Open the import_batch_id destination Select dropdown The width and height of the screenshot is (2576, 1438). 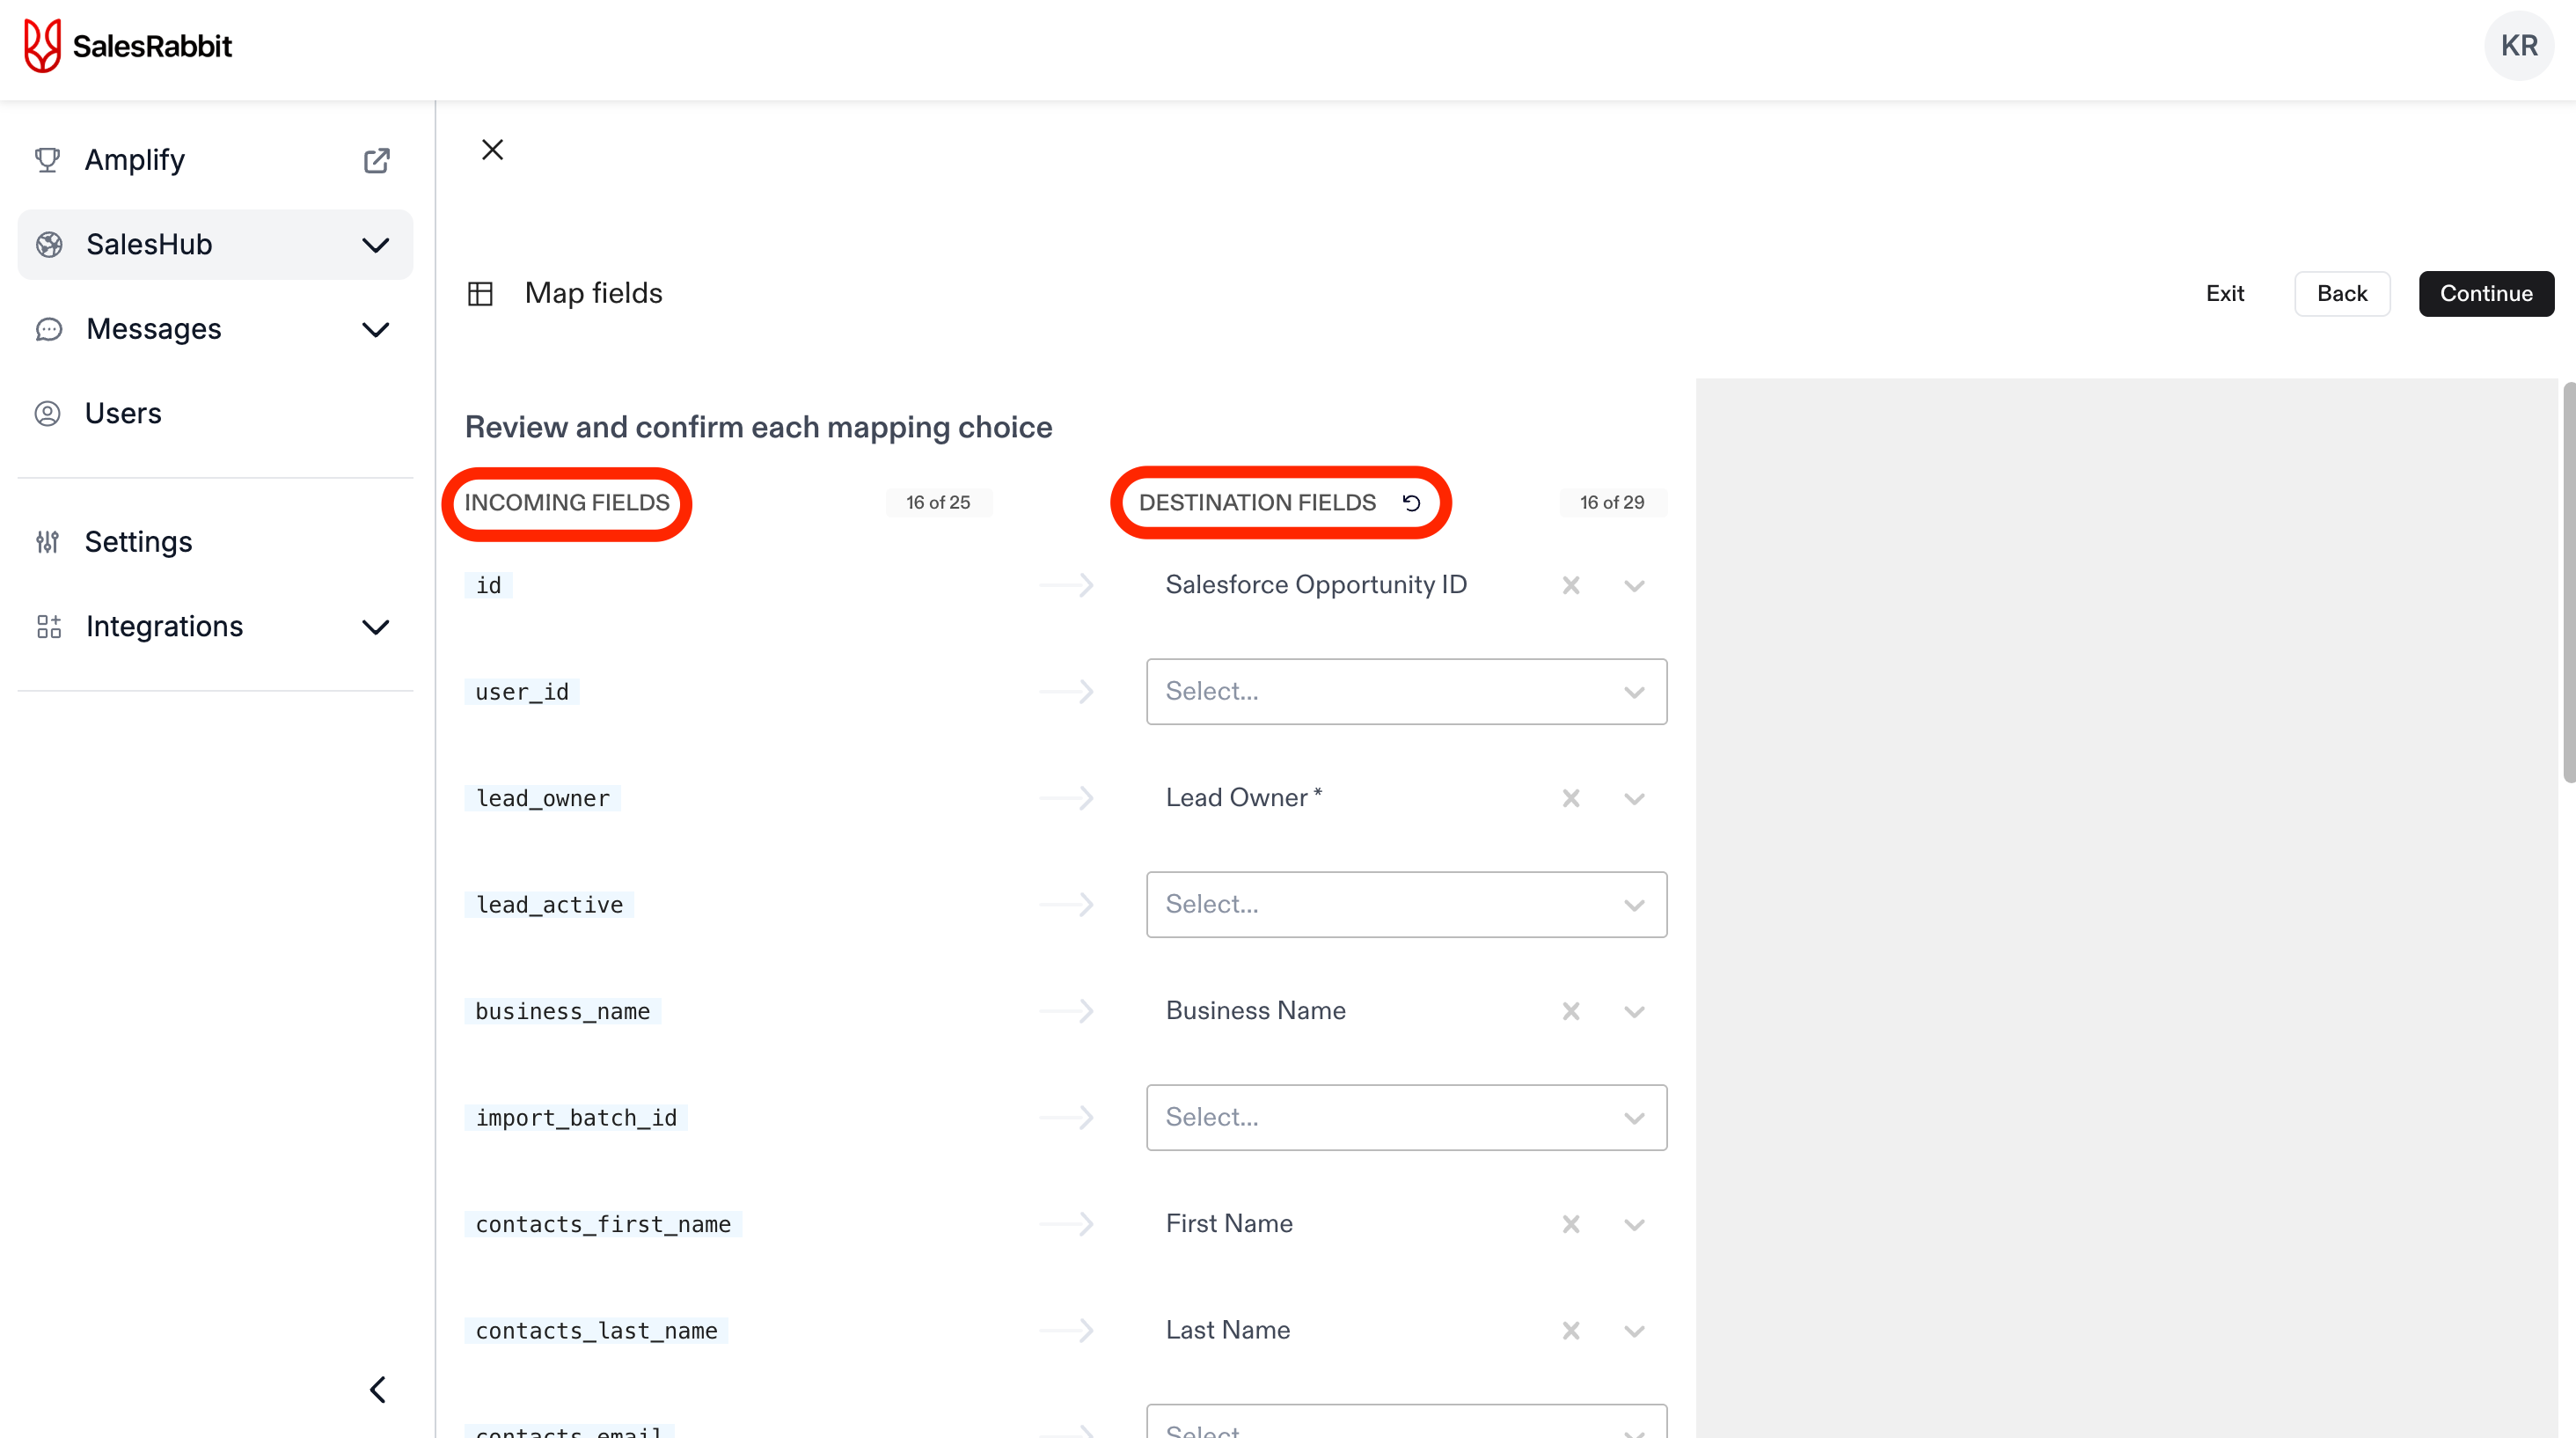tap(1405, 1118)
